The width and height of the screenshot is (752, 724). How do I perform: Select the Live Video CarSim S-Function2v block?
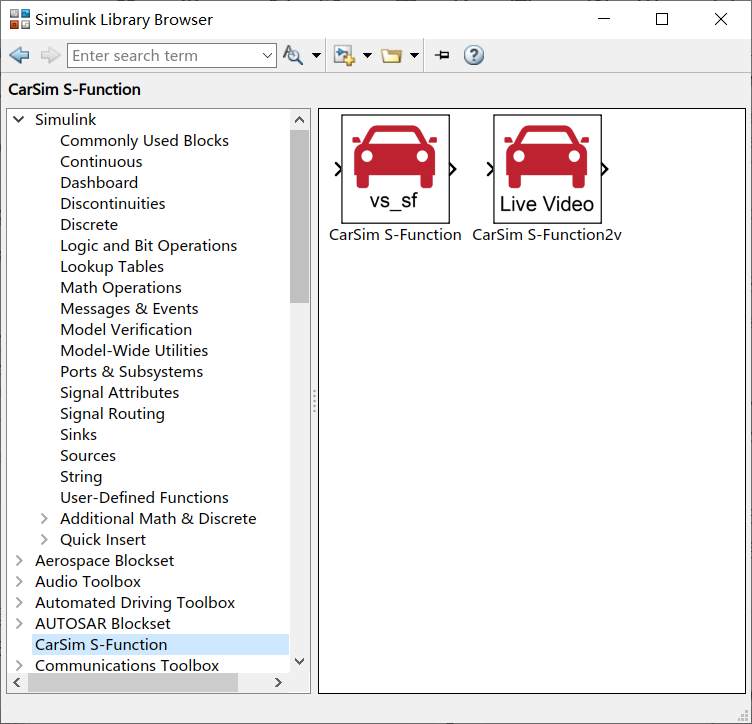[x=547, y=169]
